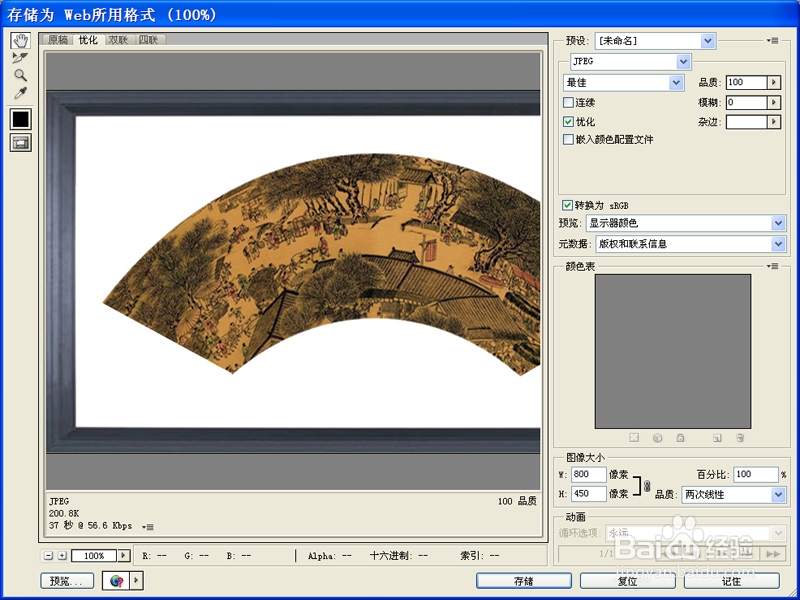Click the 100% zoom level field
The image size is (800, 600).
pyautogui.click(x=94, y=556)
